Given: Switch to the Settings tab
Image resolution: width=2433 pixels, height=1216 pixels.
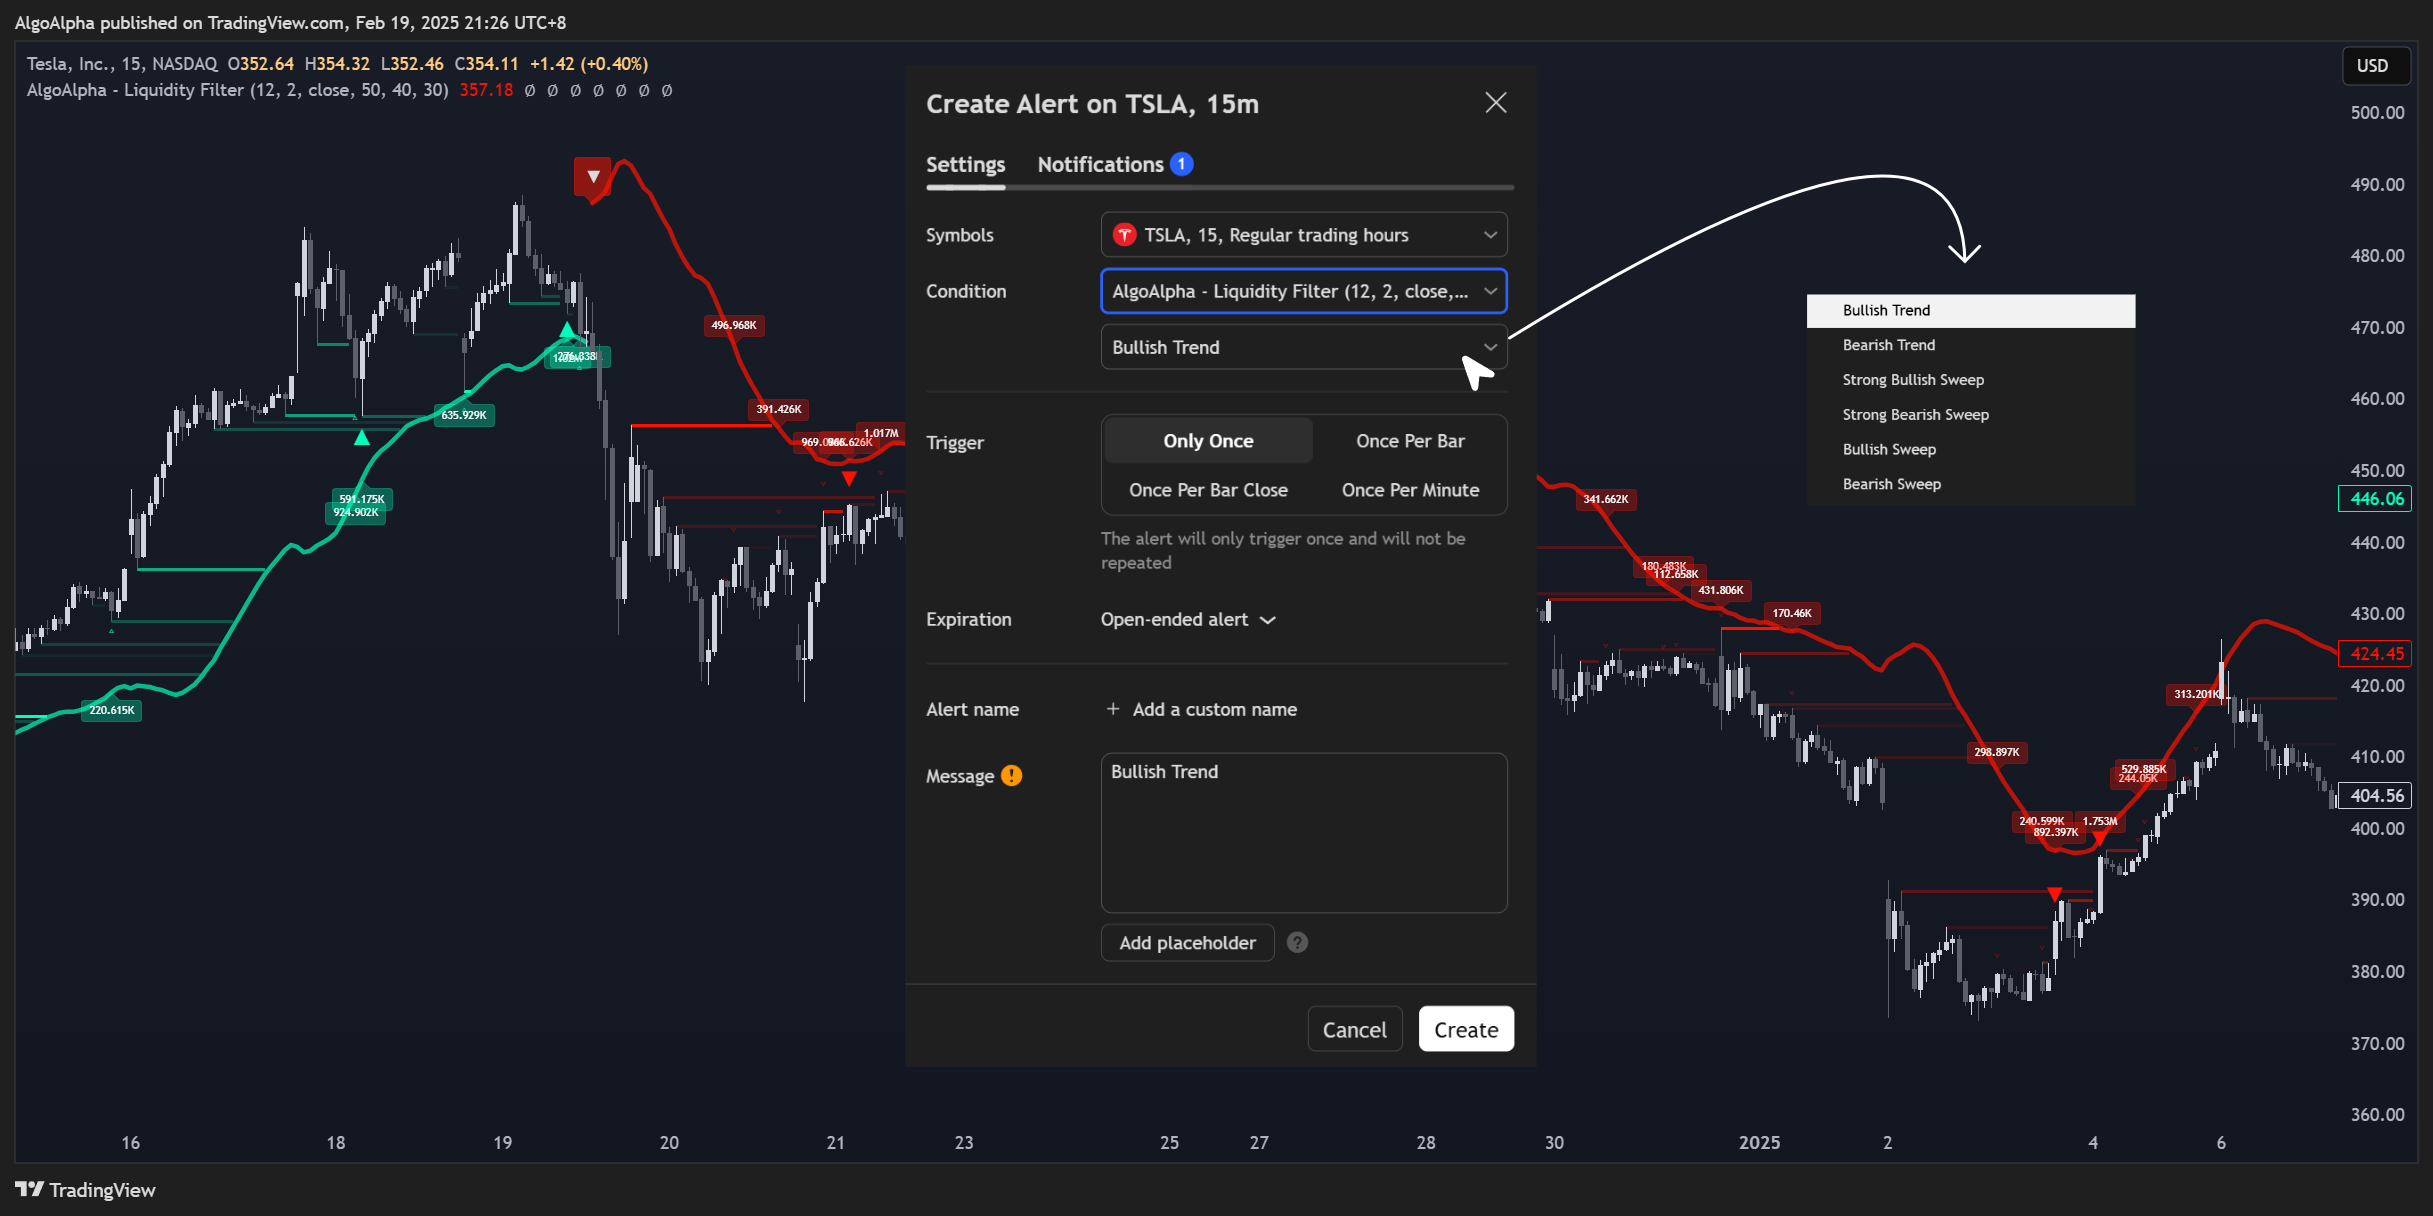Looking at the screenshot, I should click(x=965, y=164).
